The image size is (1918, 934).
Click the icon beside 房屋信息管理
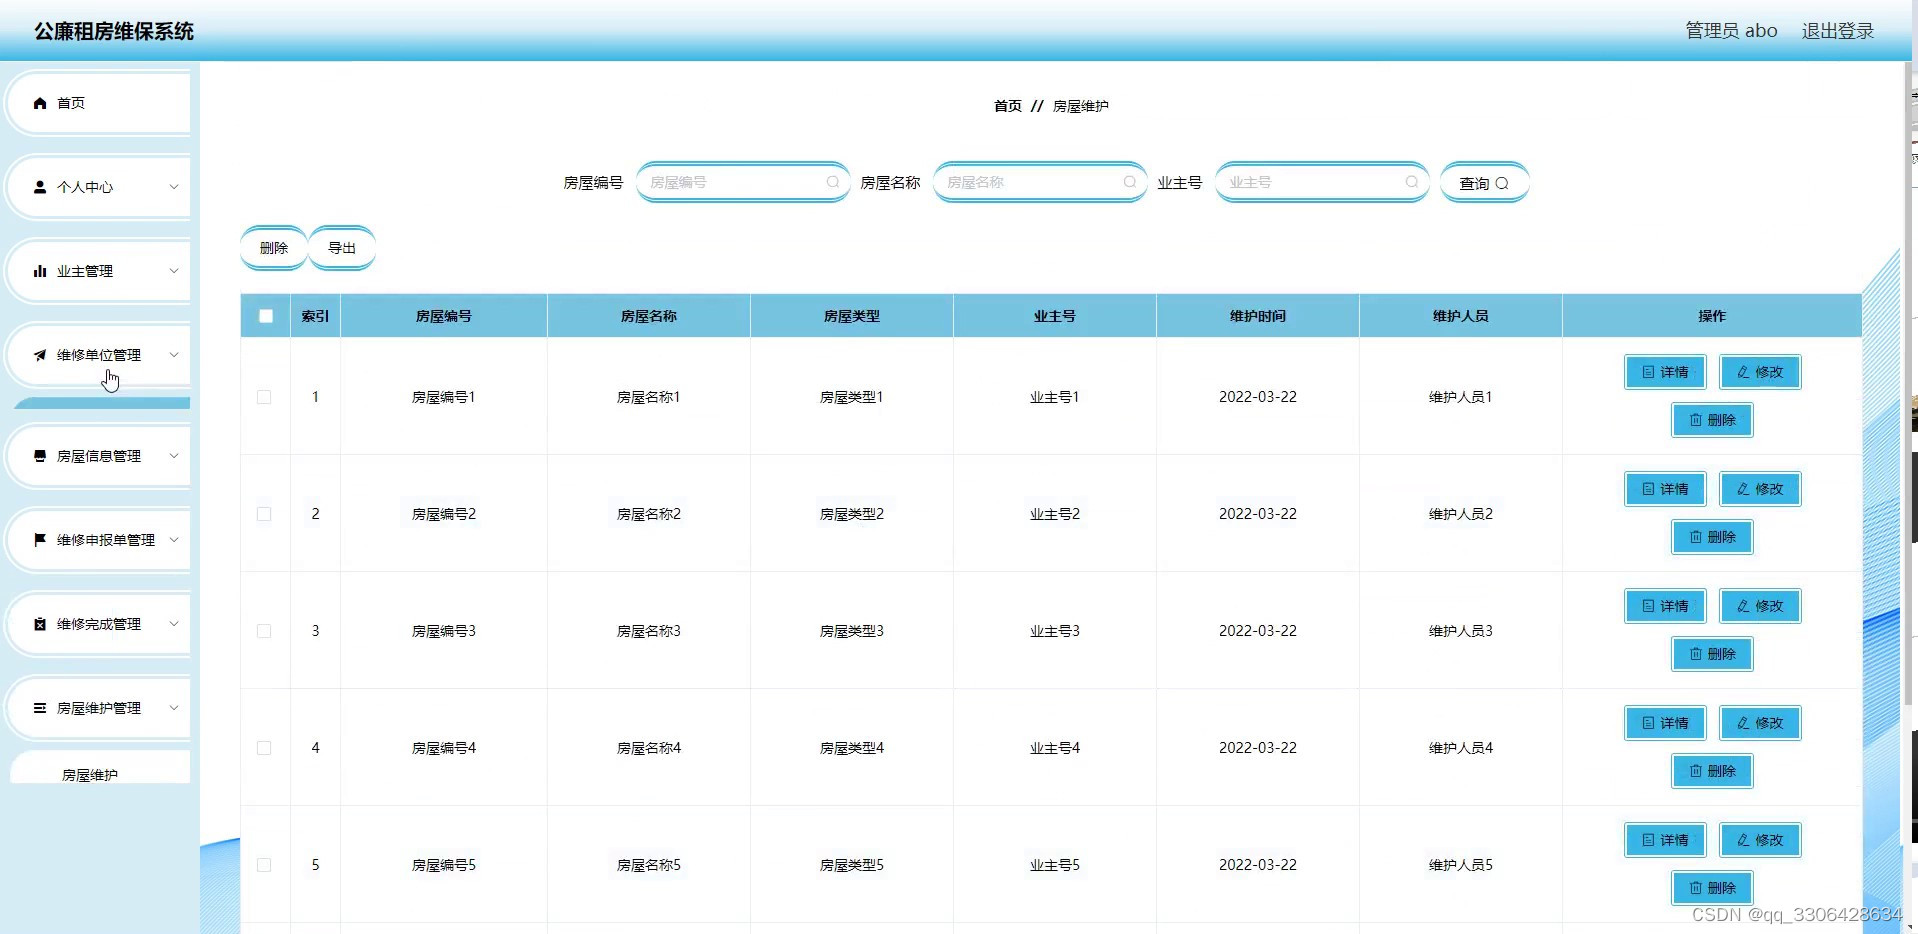click(x=40, y=456)
